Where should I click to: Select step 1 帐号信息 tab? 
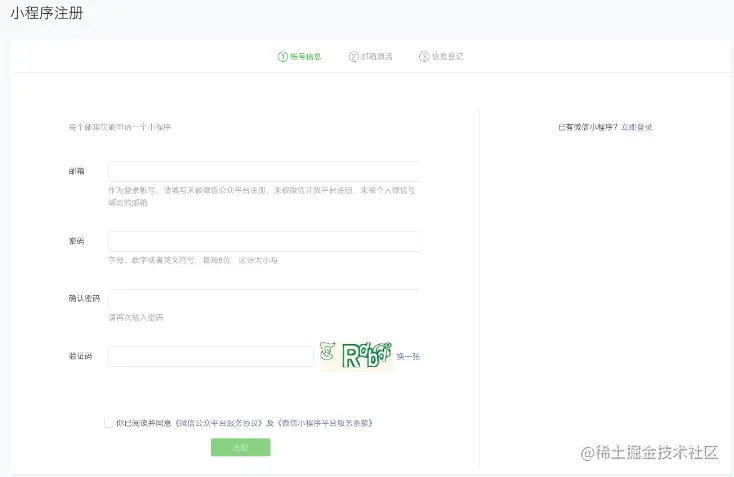(300, 57)
